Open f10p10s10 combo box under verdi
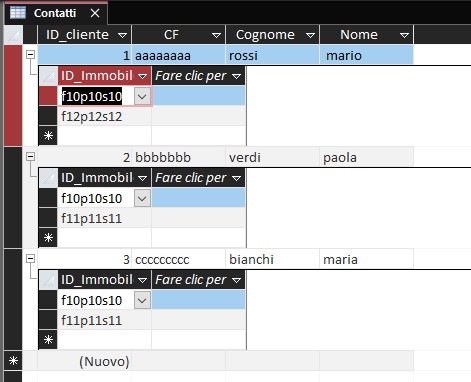The height and width of the screenshot is (382, 471). click(142, 199)
